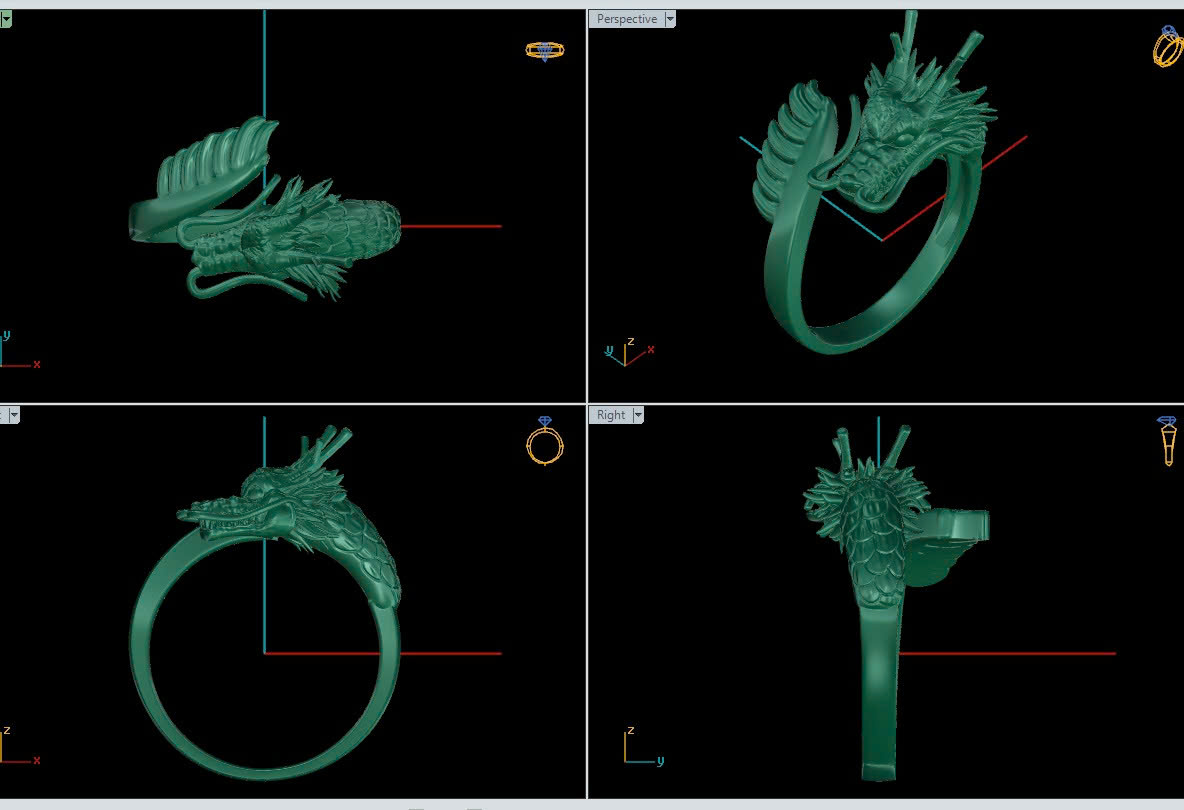Expand the lower-left viewport menu arrow
This screenshot has height=810, width=1184.
[x=13, y=415]
